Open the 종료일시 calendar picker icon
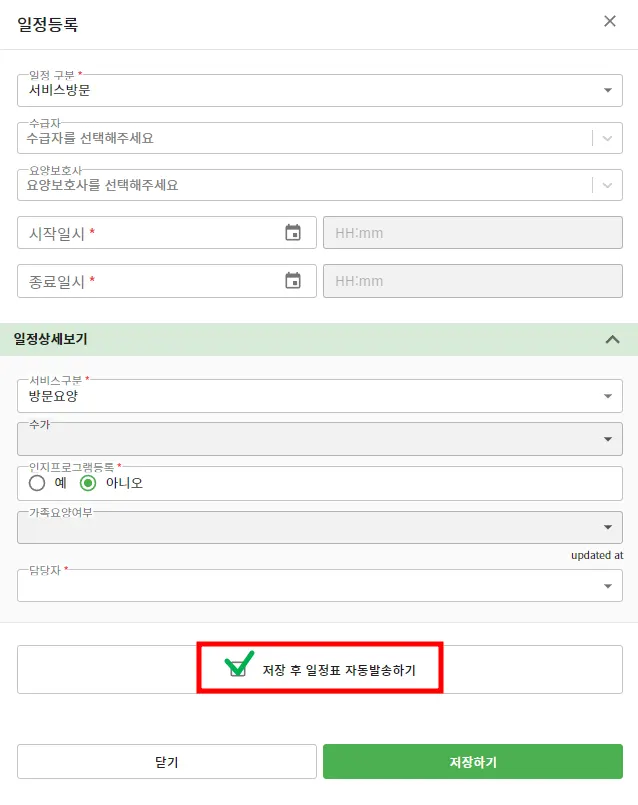Viewport: 638px width, 805px height. click(293, 281)
